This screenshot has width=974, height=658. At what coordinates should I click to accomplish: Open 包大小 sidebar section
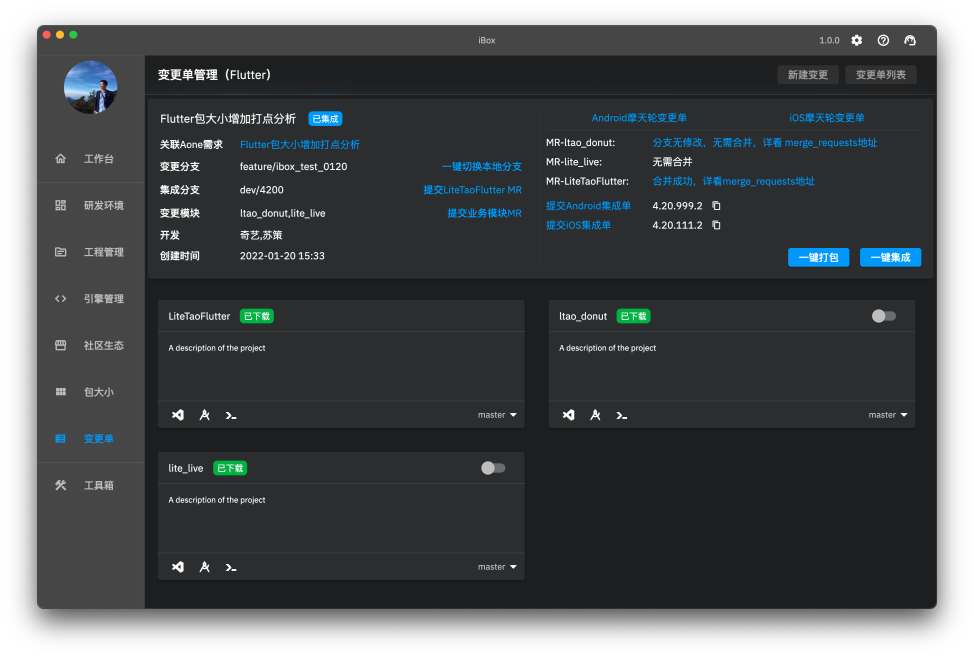point(98,392)
